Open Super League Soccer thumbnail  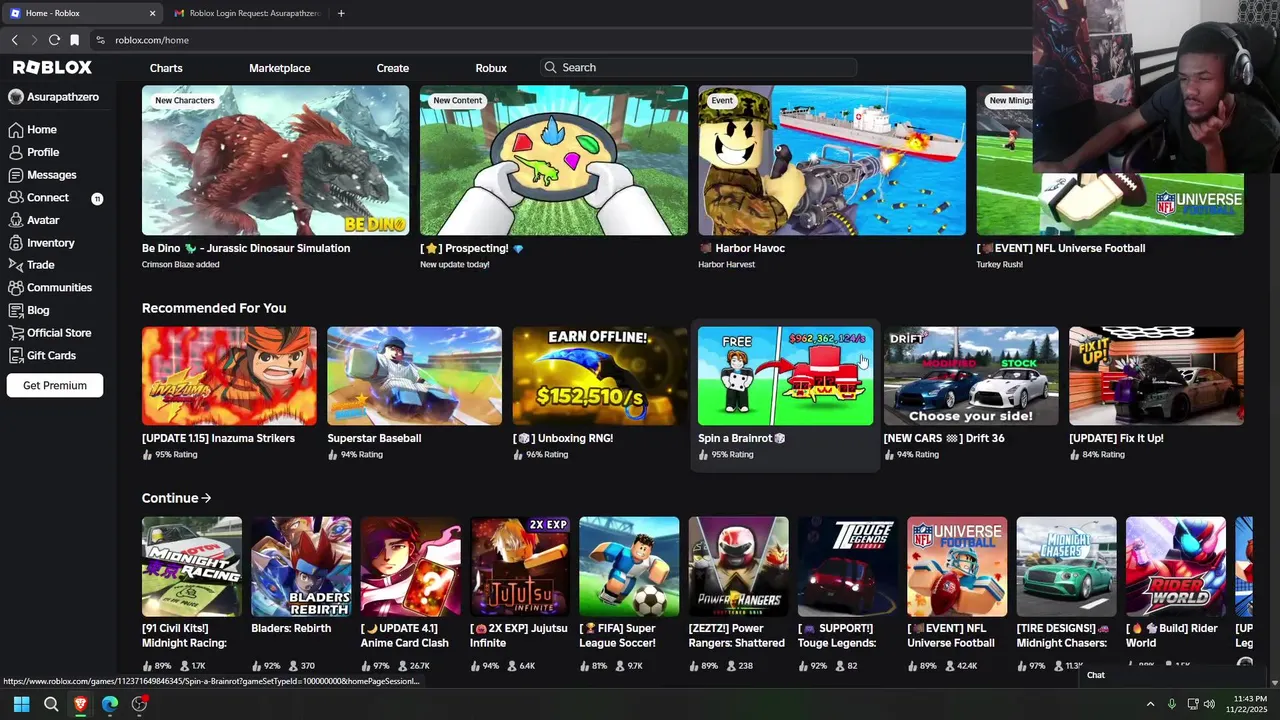click(629, 567)
